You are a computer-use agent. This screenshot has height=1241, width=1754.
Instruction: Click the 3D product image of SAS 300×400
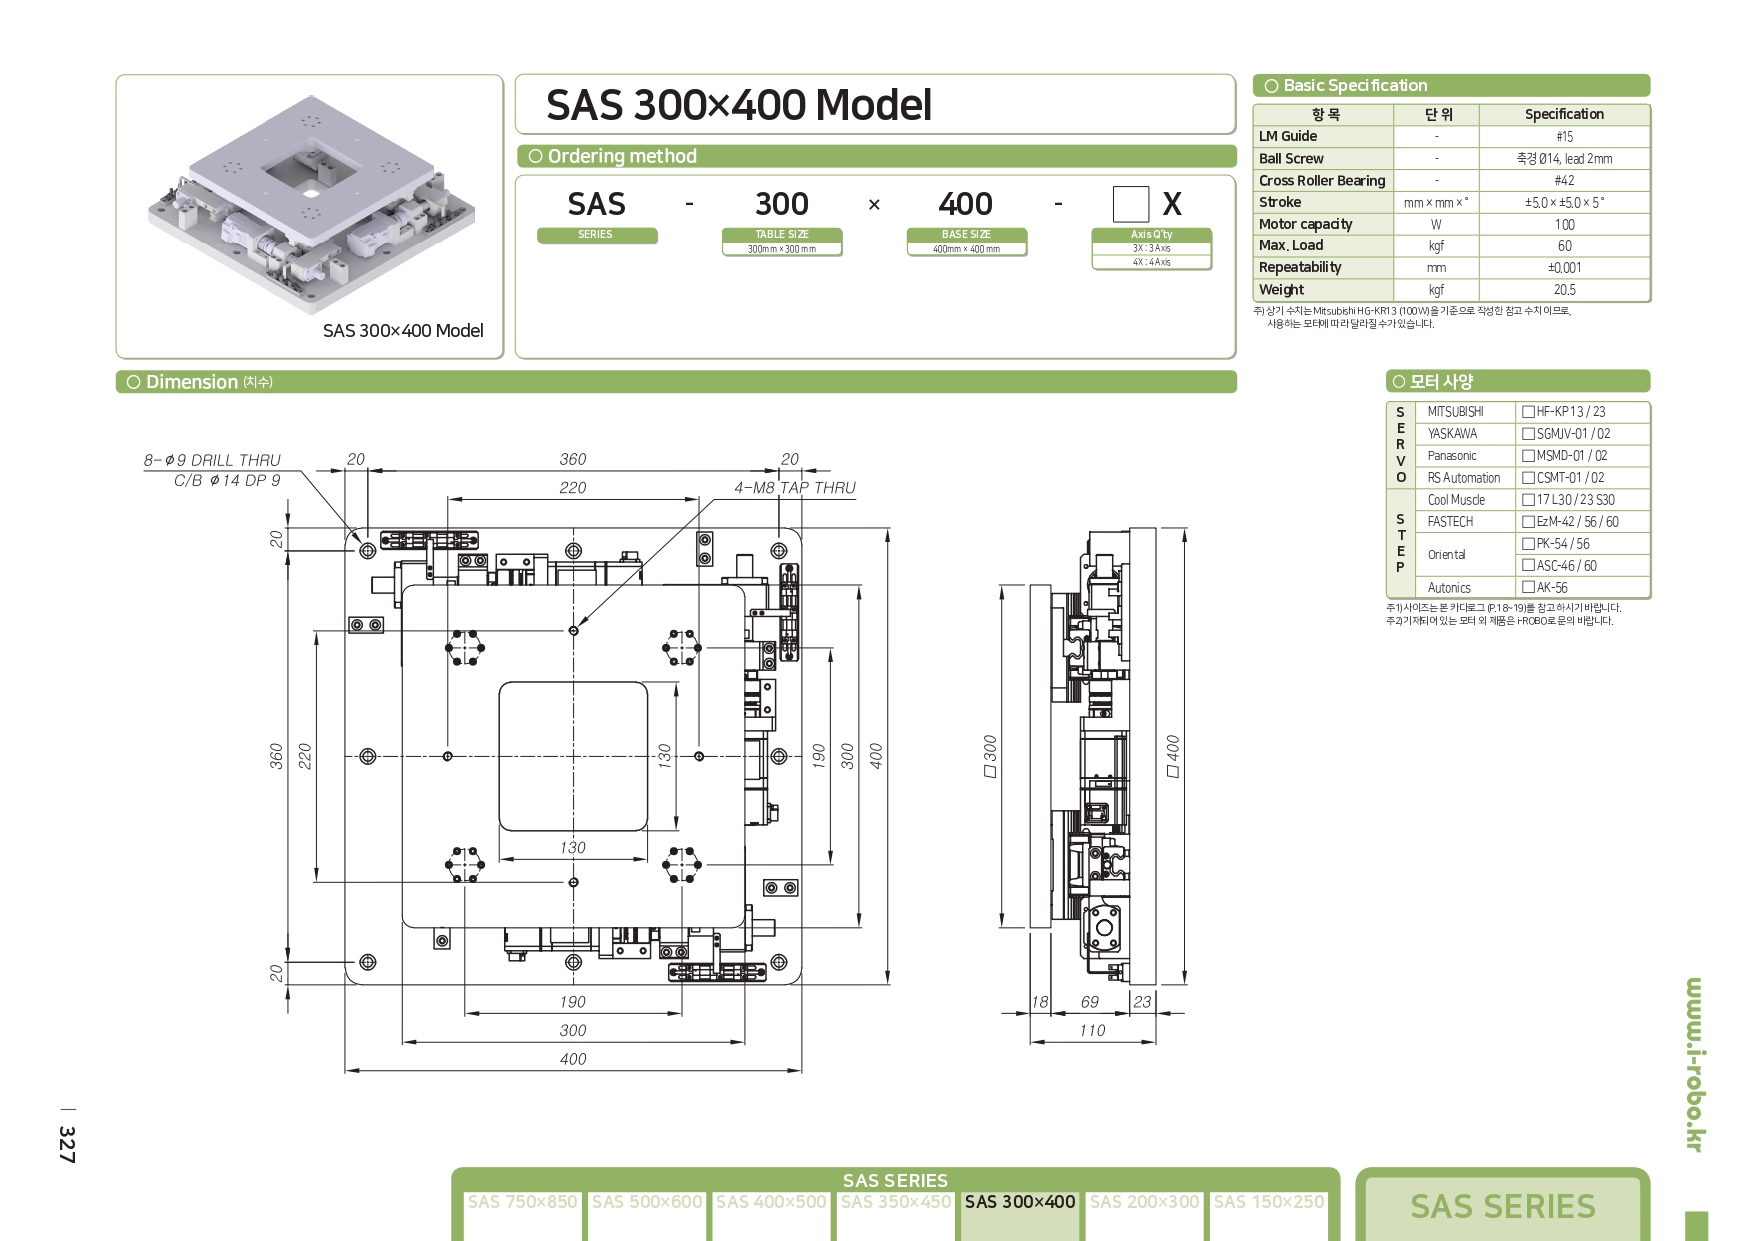pos(310,203)
